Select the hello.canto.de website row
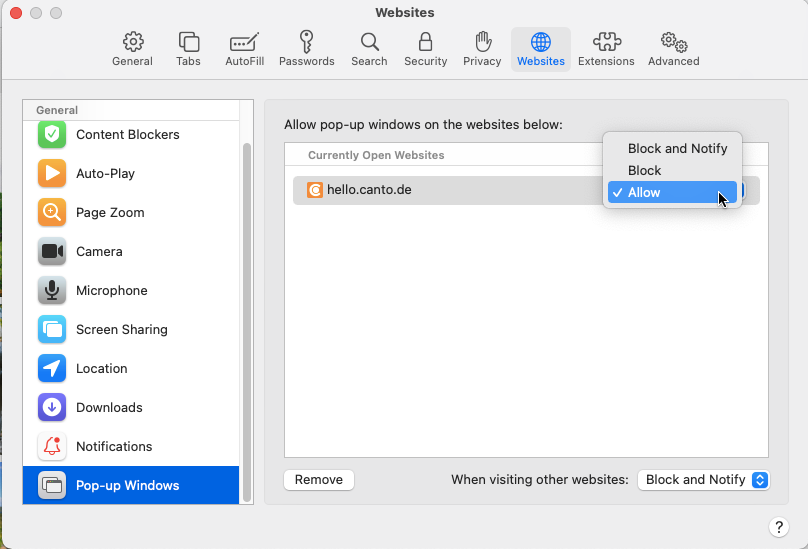The width and height of the screenshot is (808, 549). [x=526, y=190]
